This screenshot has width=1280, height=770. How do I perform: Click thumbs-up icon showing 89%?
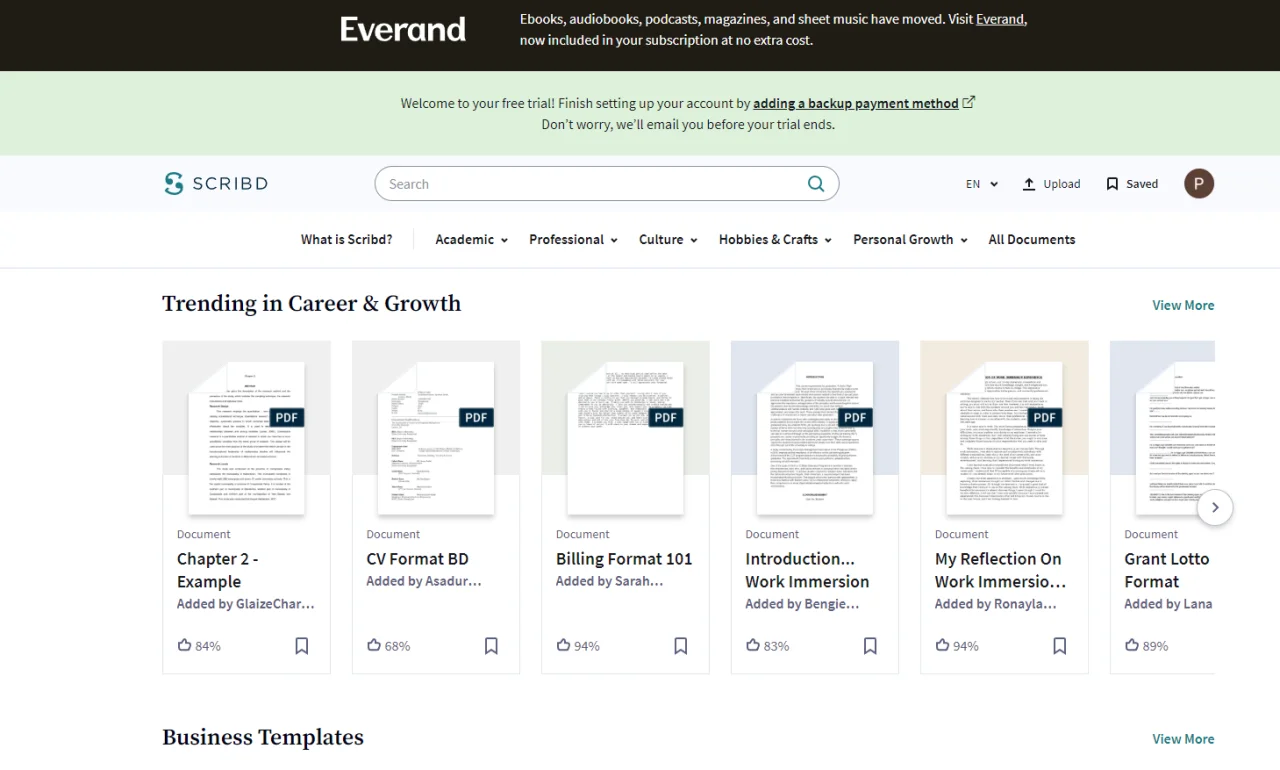1132,645
